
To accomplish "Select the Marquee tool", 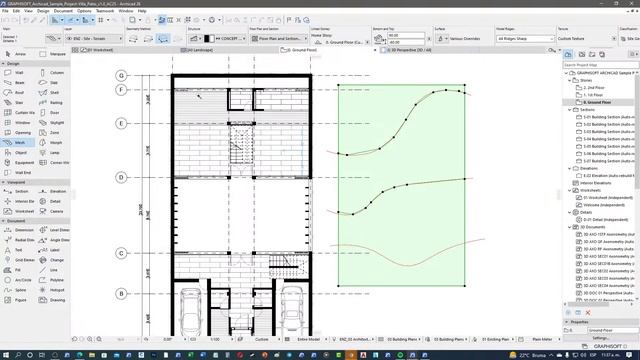I will coord(52,54).
